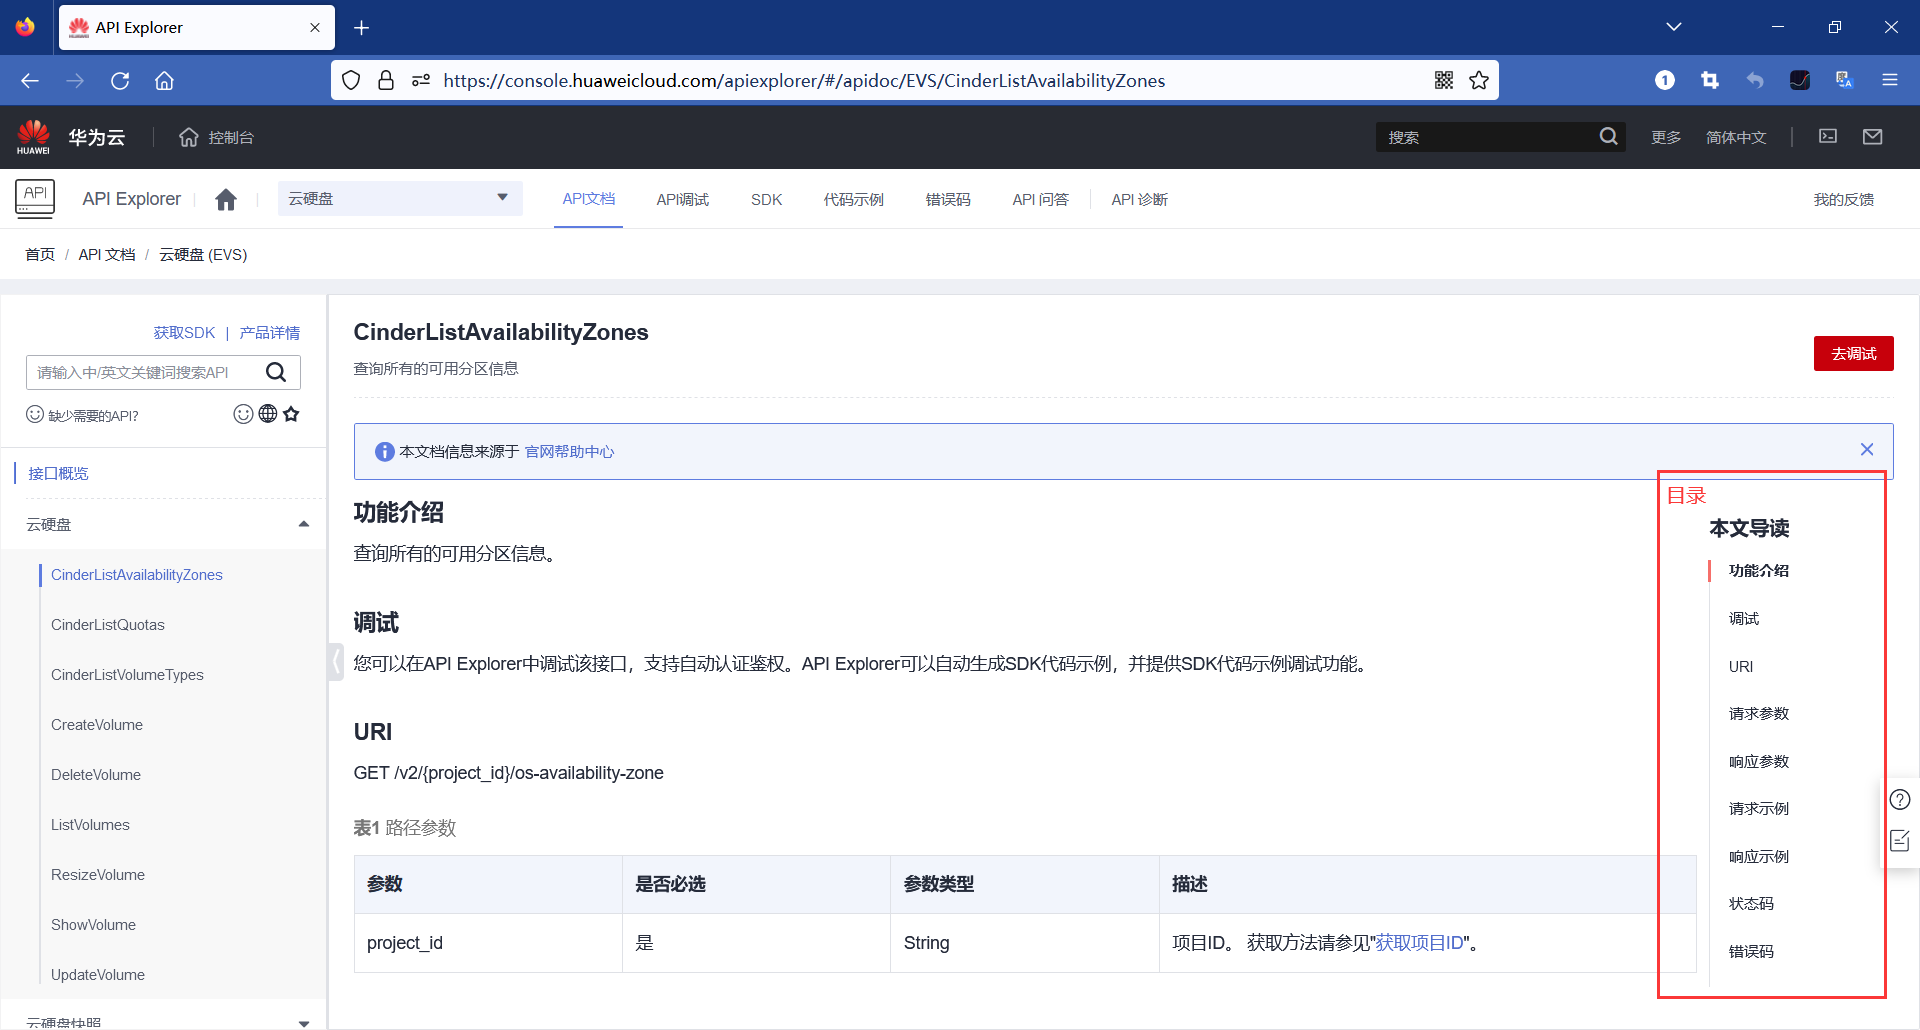Viewport: 1920px width, 1030px height.
Task: Click the help question mark floating icon
Action: [1900, 800]
